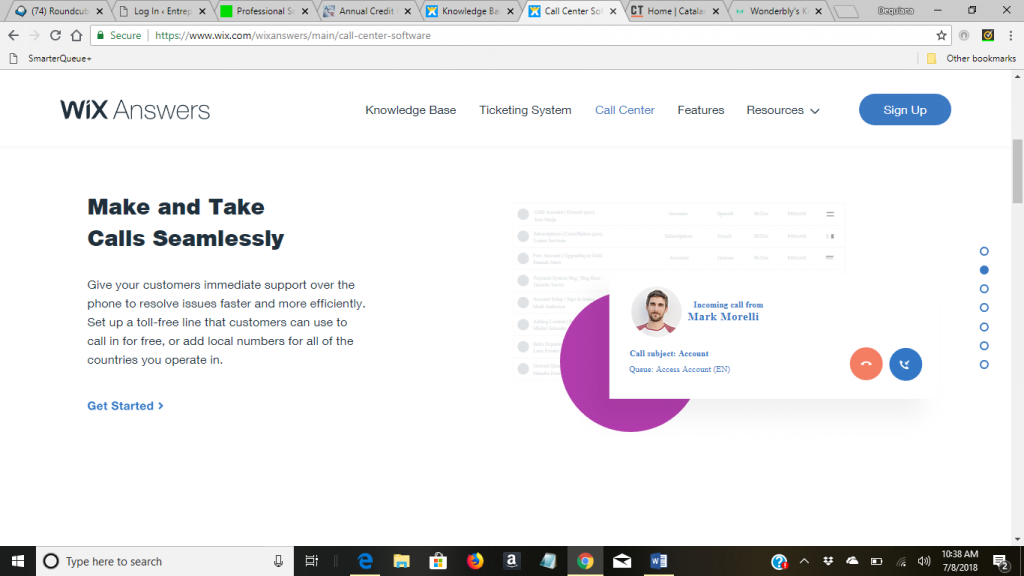Switch to the Roundcube browser tab
The height and width of the screenshot is (576, 1024).
55,11
